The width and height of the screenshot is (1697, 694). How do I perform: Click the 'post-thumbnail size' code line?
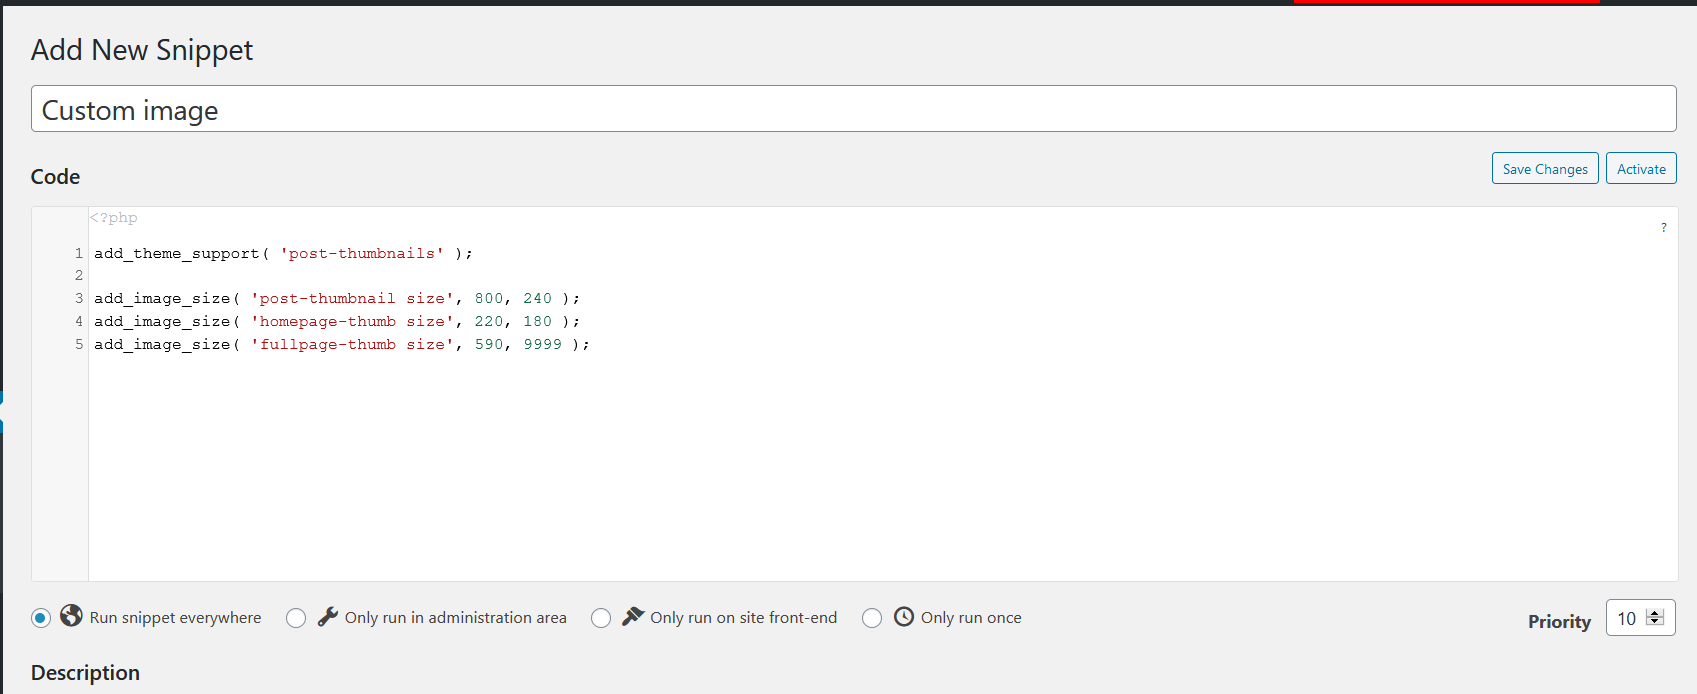point(337,298)
